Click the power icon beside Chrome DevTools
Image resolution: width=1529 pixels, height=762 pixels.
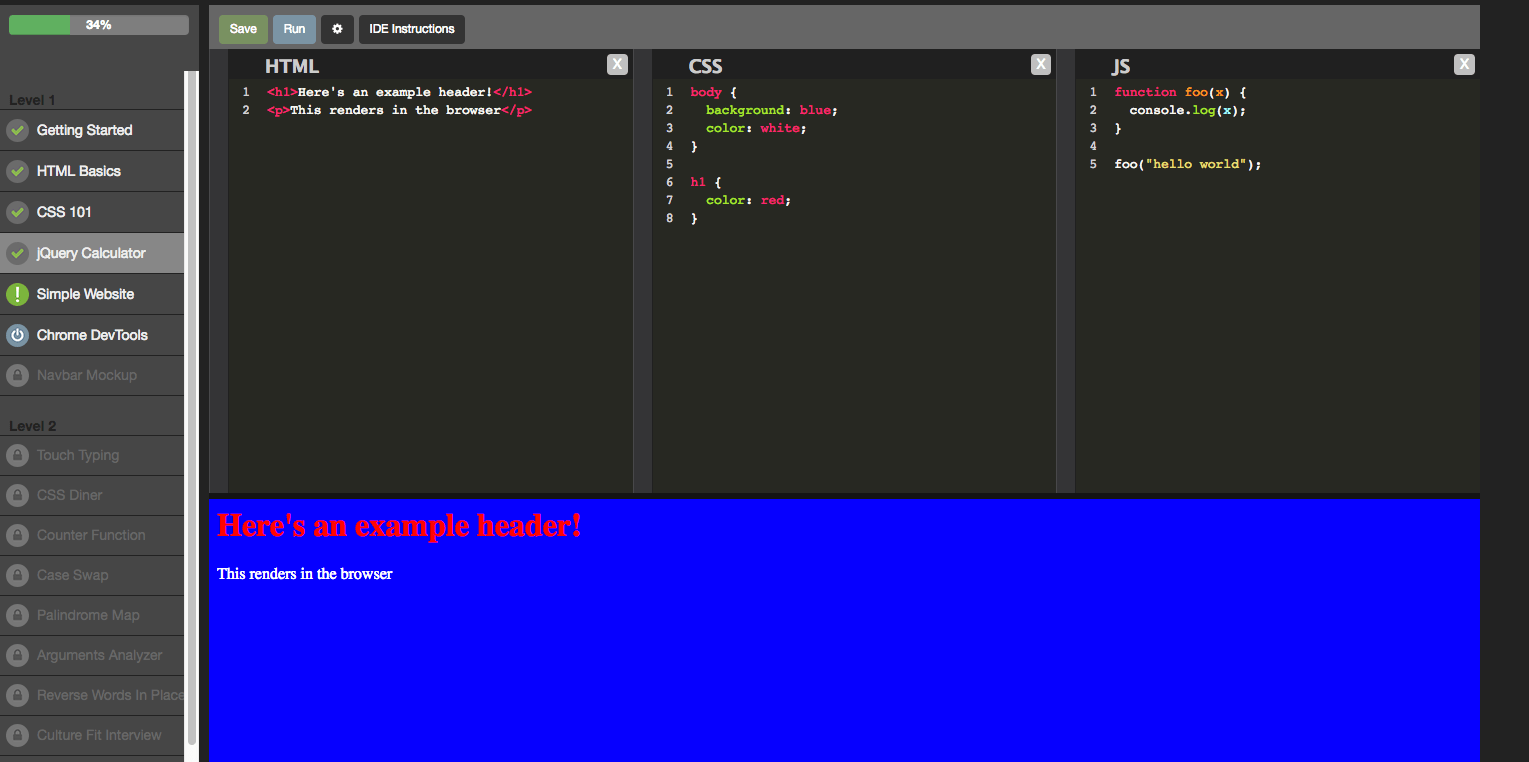[17, 335]
